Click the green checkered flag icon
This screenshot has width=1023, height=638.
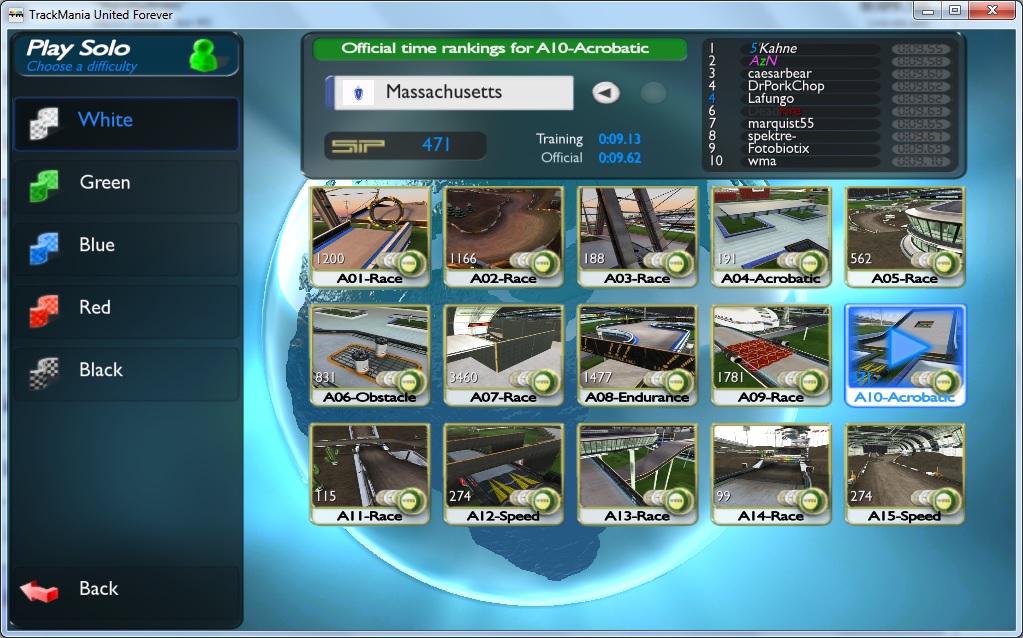coord(43,184)
